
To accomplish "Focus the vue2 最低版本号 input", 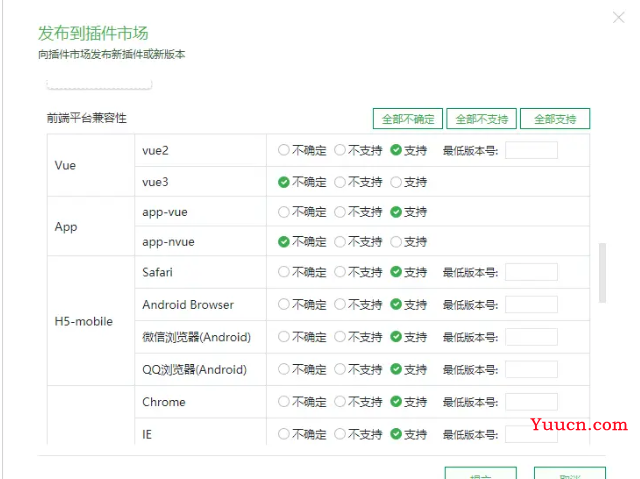I will [x=531, y=150].
